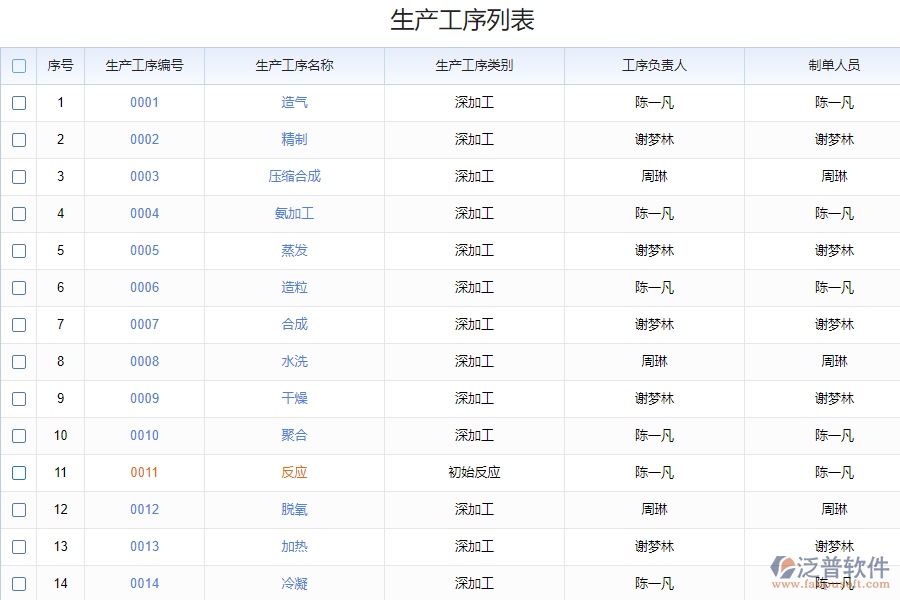Image resolution: width=900 pixels, height=600 pixels.
Task: Tick the checkbox for row 1 造气
Action: pyautogui.click(x=18, y=102)
